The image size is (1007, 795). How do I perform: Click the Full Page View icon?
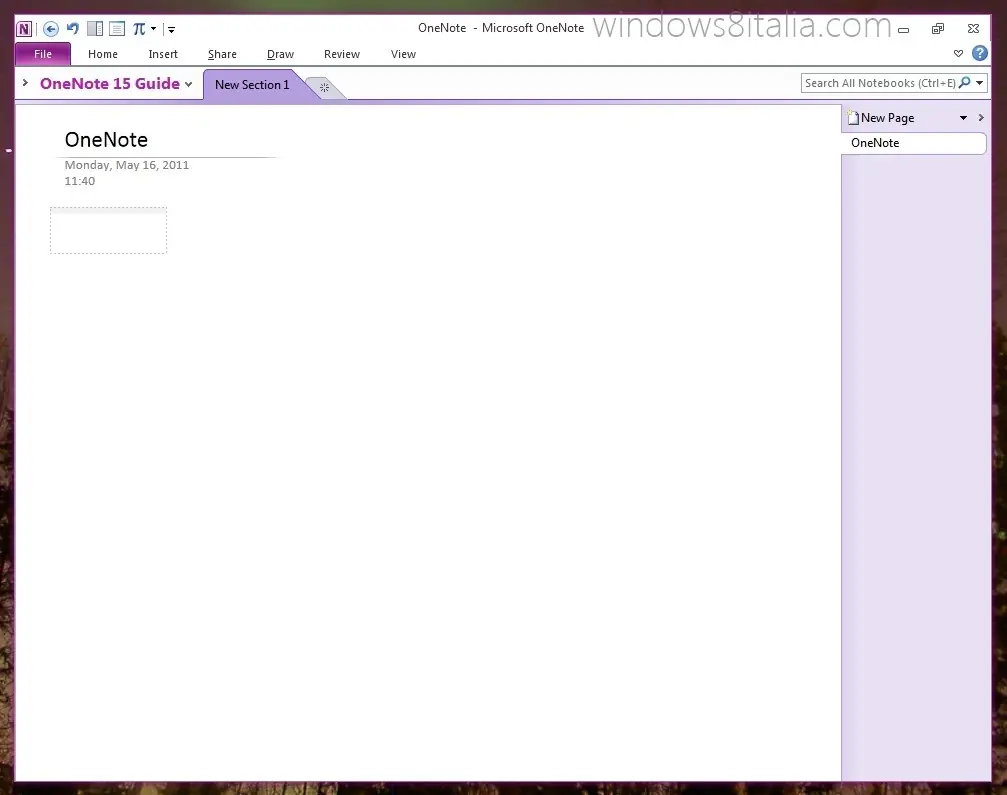pyautogui.click(x=116, y=28)
